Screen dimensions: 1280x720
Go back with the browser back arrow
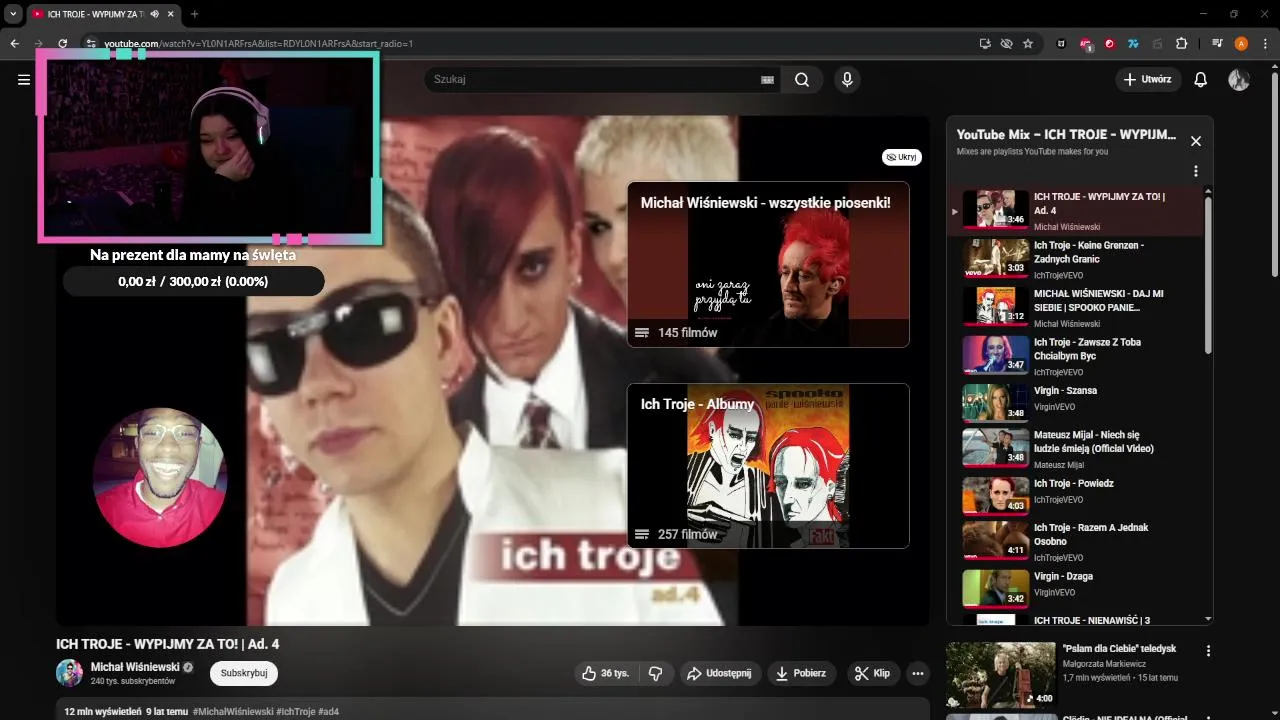point(14,44)
